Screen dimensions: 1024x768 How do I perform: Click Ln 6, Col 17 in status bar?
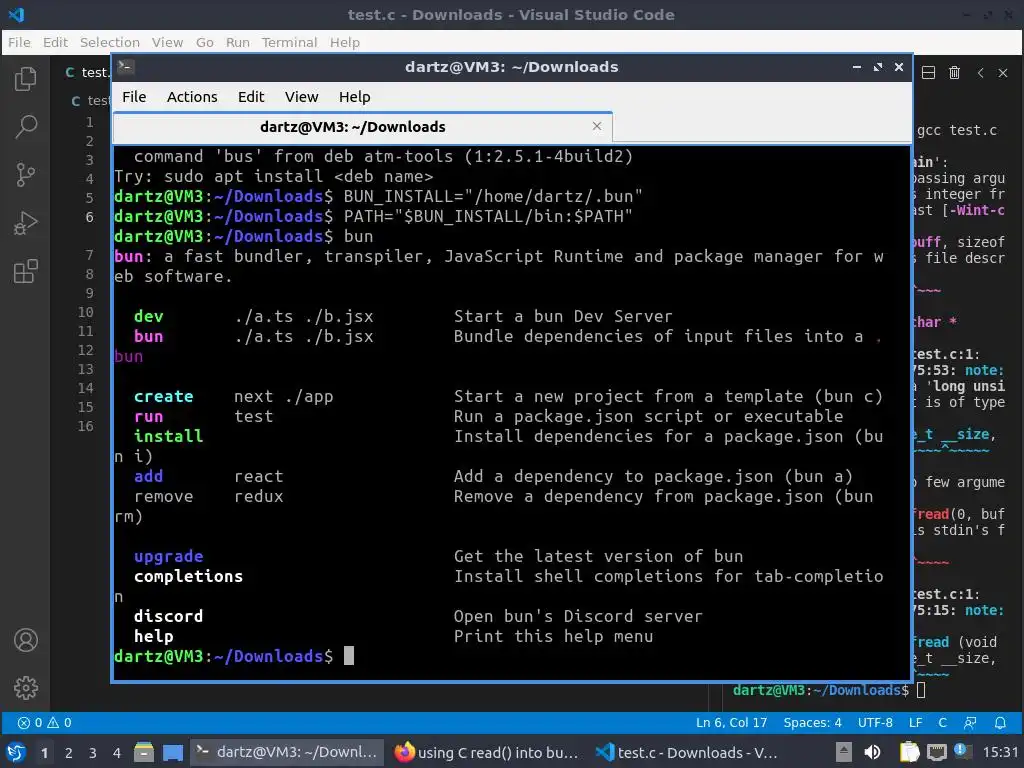(731, 722)
